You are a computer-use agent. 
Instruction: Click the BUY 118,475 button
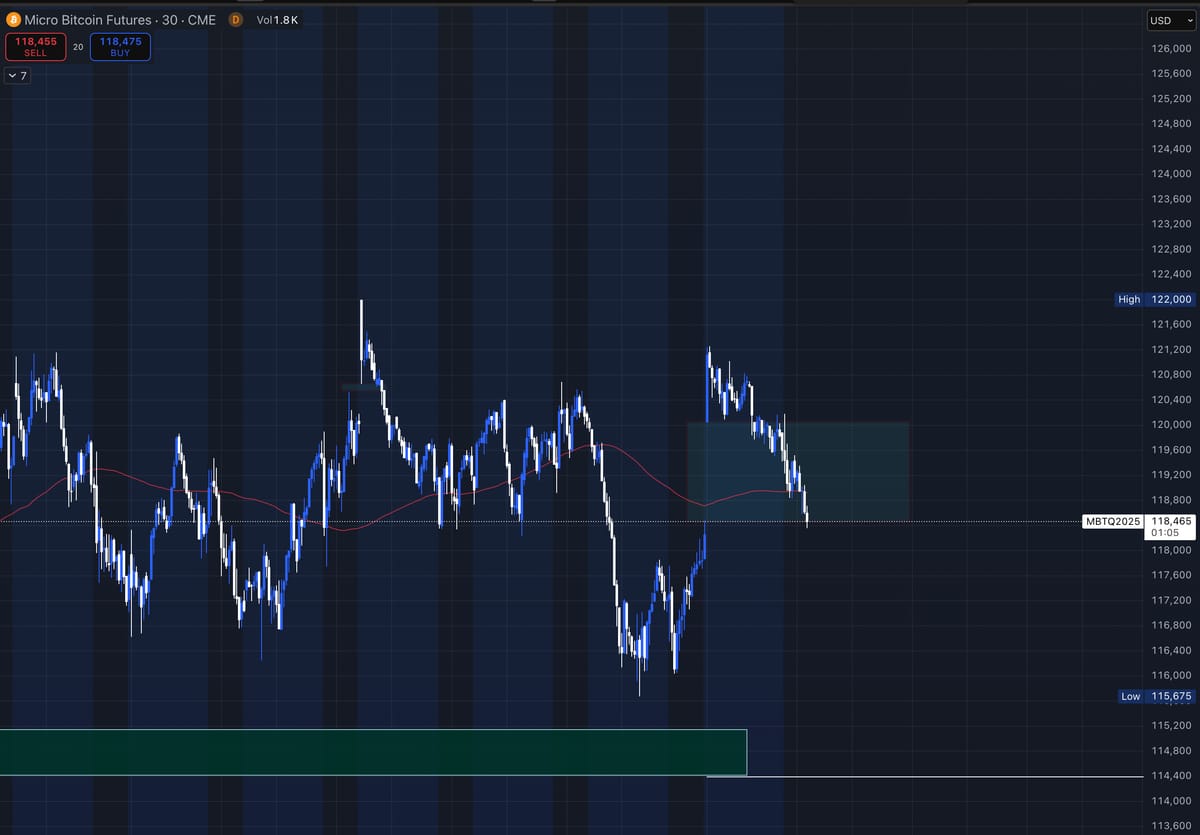120,47
